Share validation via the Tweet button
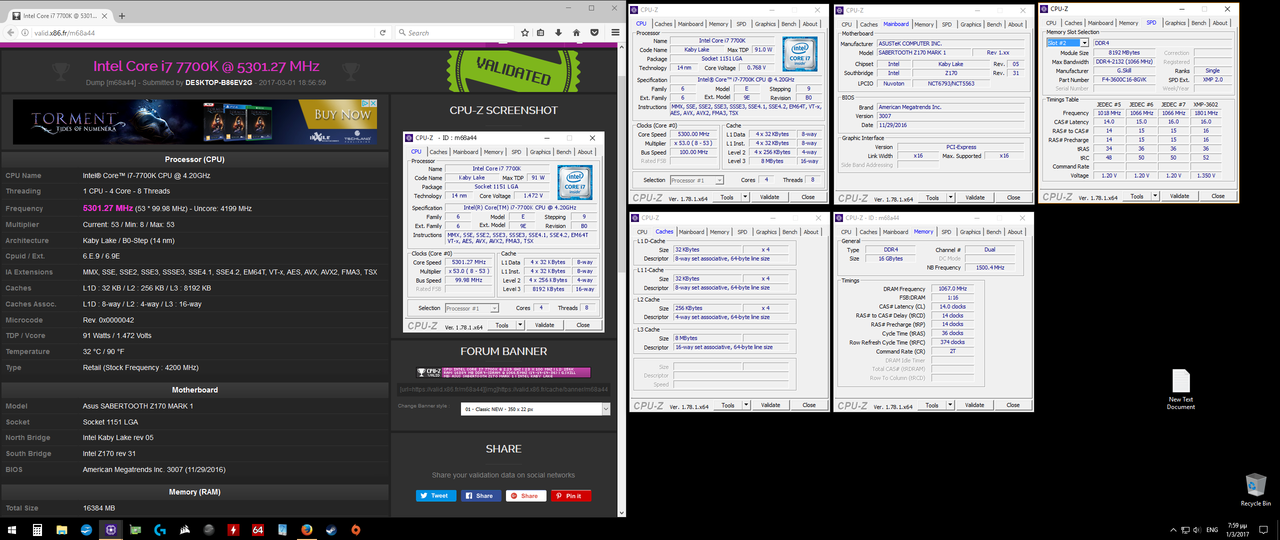Screen dimensions: 1280x540 (x=436, y=495)
